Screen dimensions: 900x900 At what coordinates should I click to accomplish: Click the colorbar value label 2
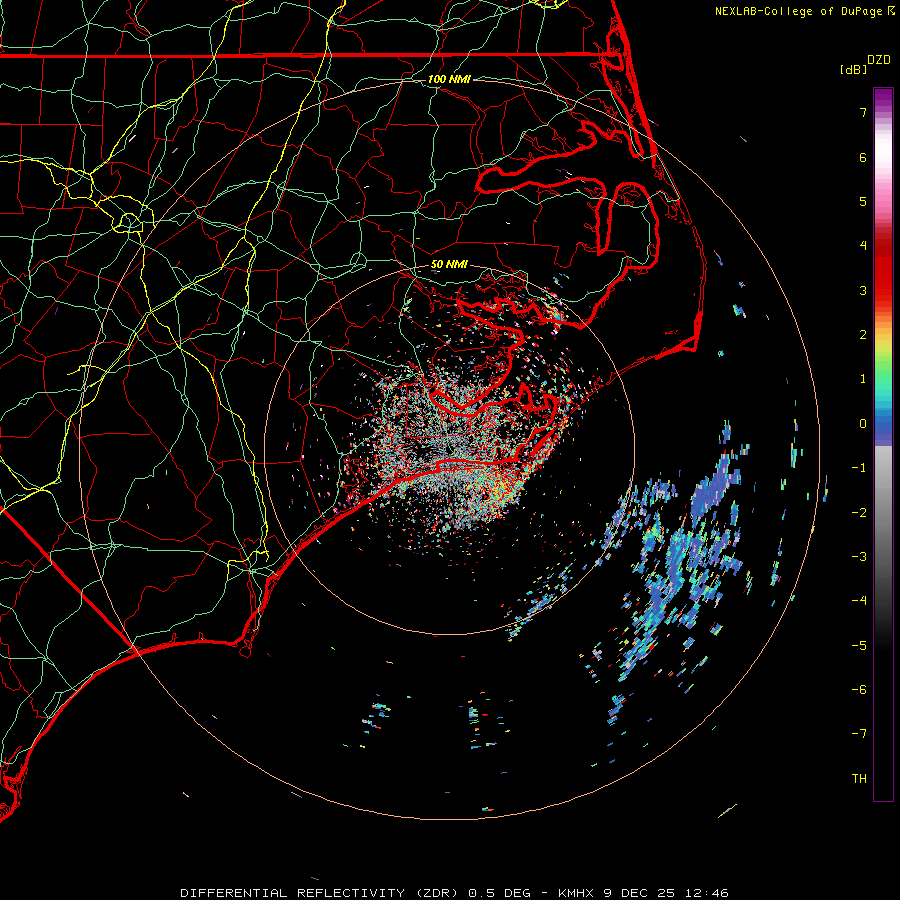[863, 335]
